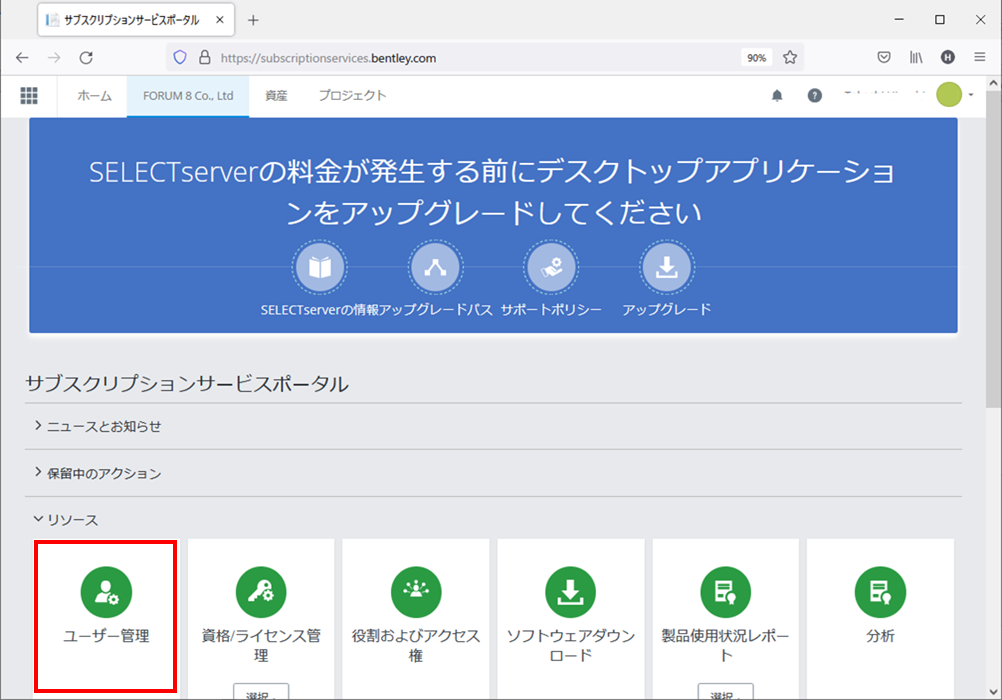Open ソフトウェアダウンロード download icon
Viewport: 1002px width, 700px height.
click(571, 592)
